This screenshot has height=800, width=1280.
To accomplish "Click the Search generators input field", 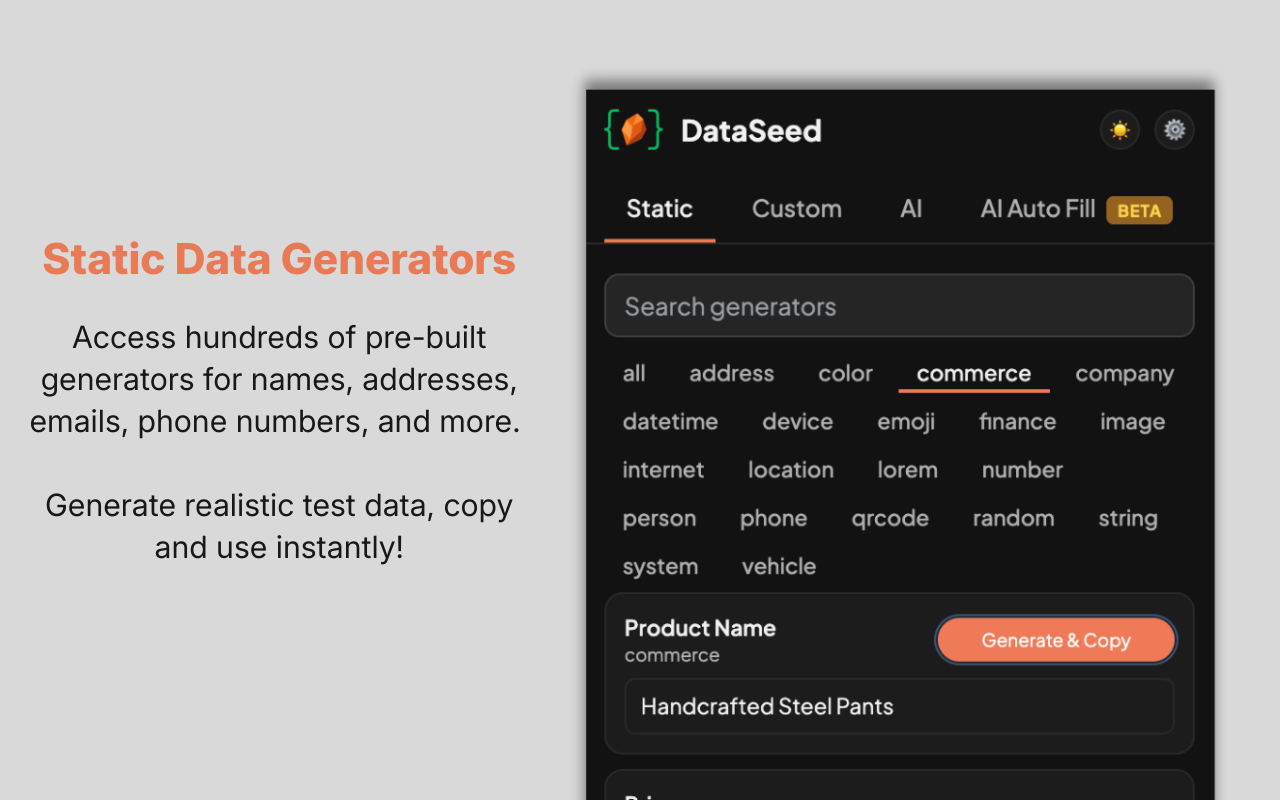I will tap(899, 306).
